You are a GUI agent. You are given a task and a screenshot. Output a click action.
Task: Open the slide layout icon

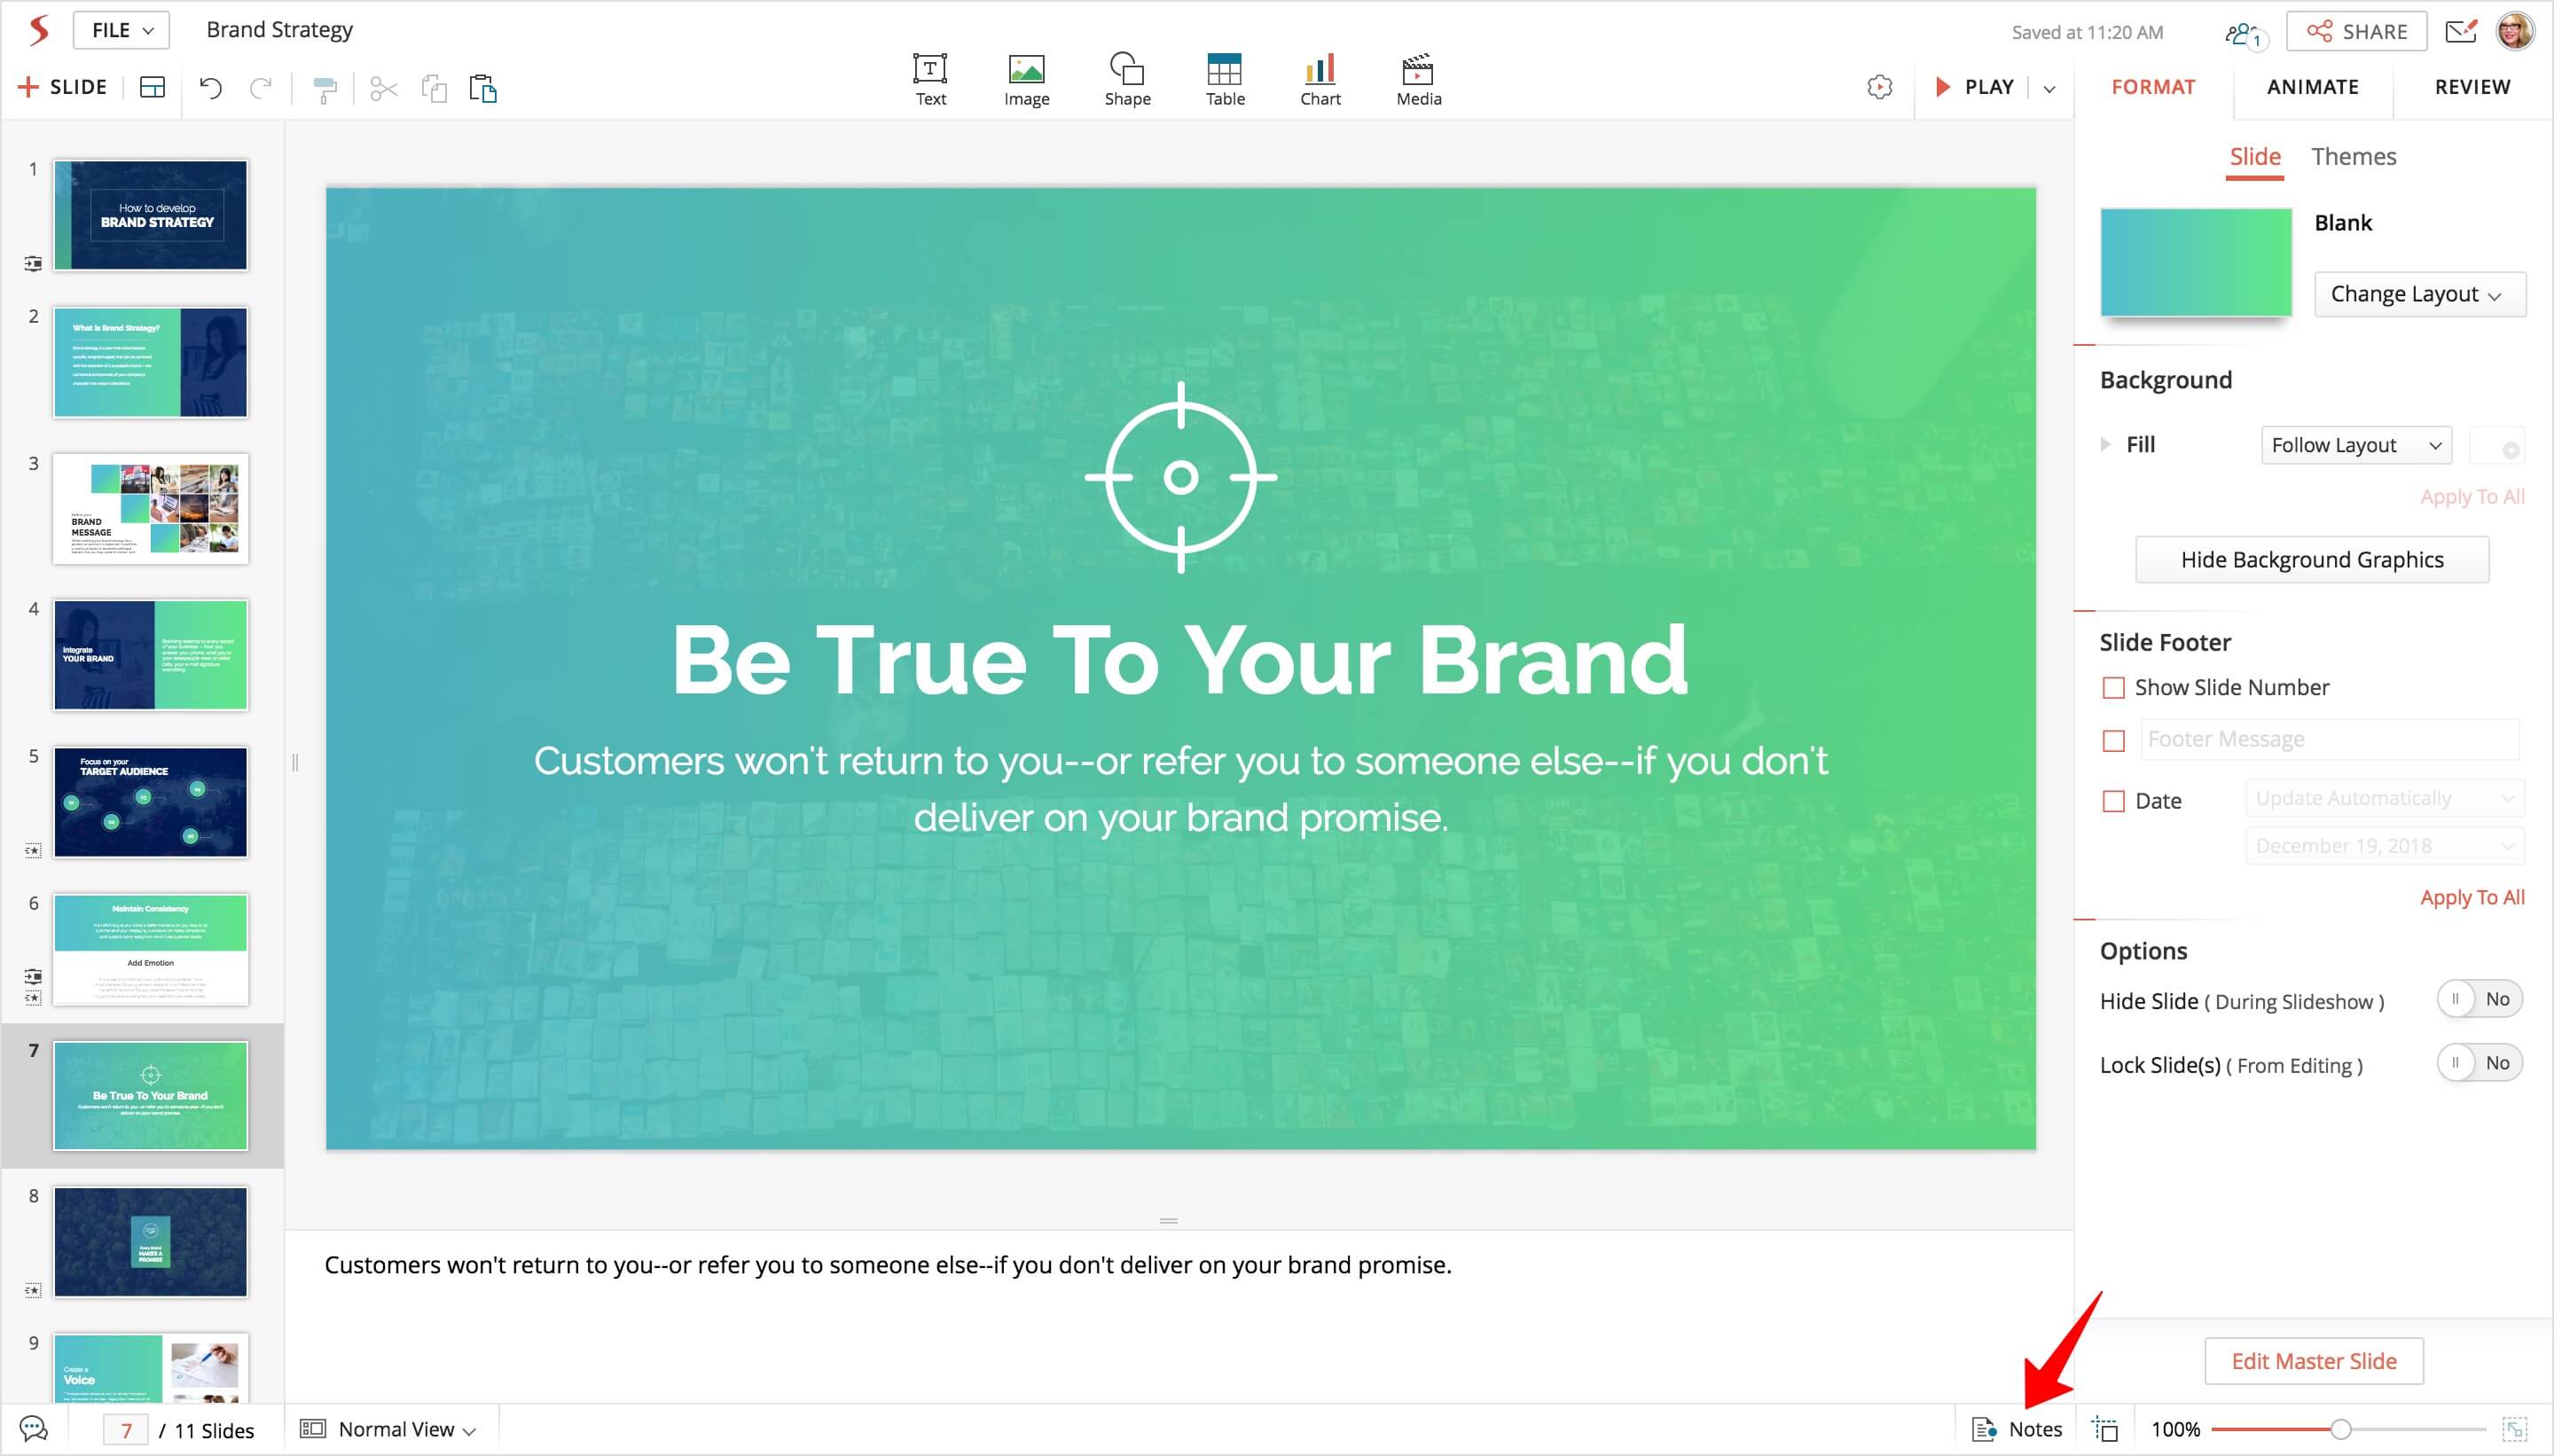(x=152, y=88)
